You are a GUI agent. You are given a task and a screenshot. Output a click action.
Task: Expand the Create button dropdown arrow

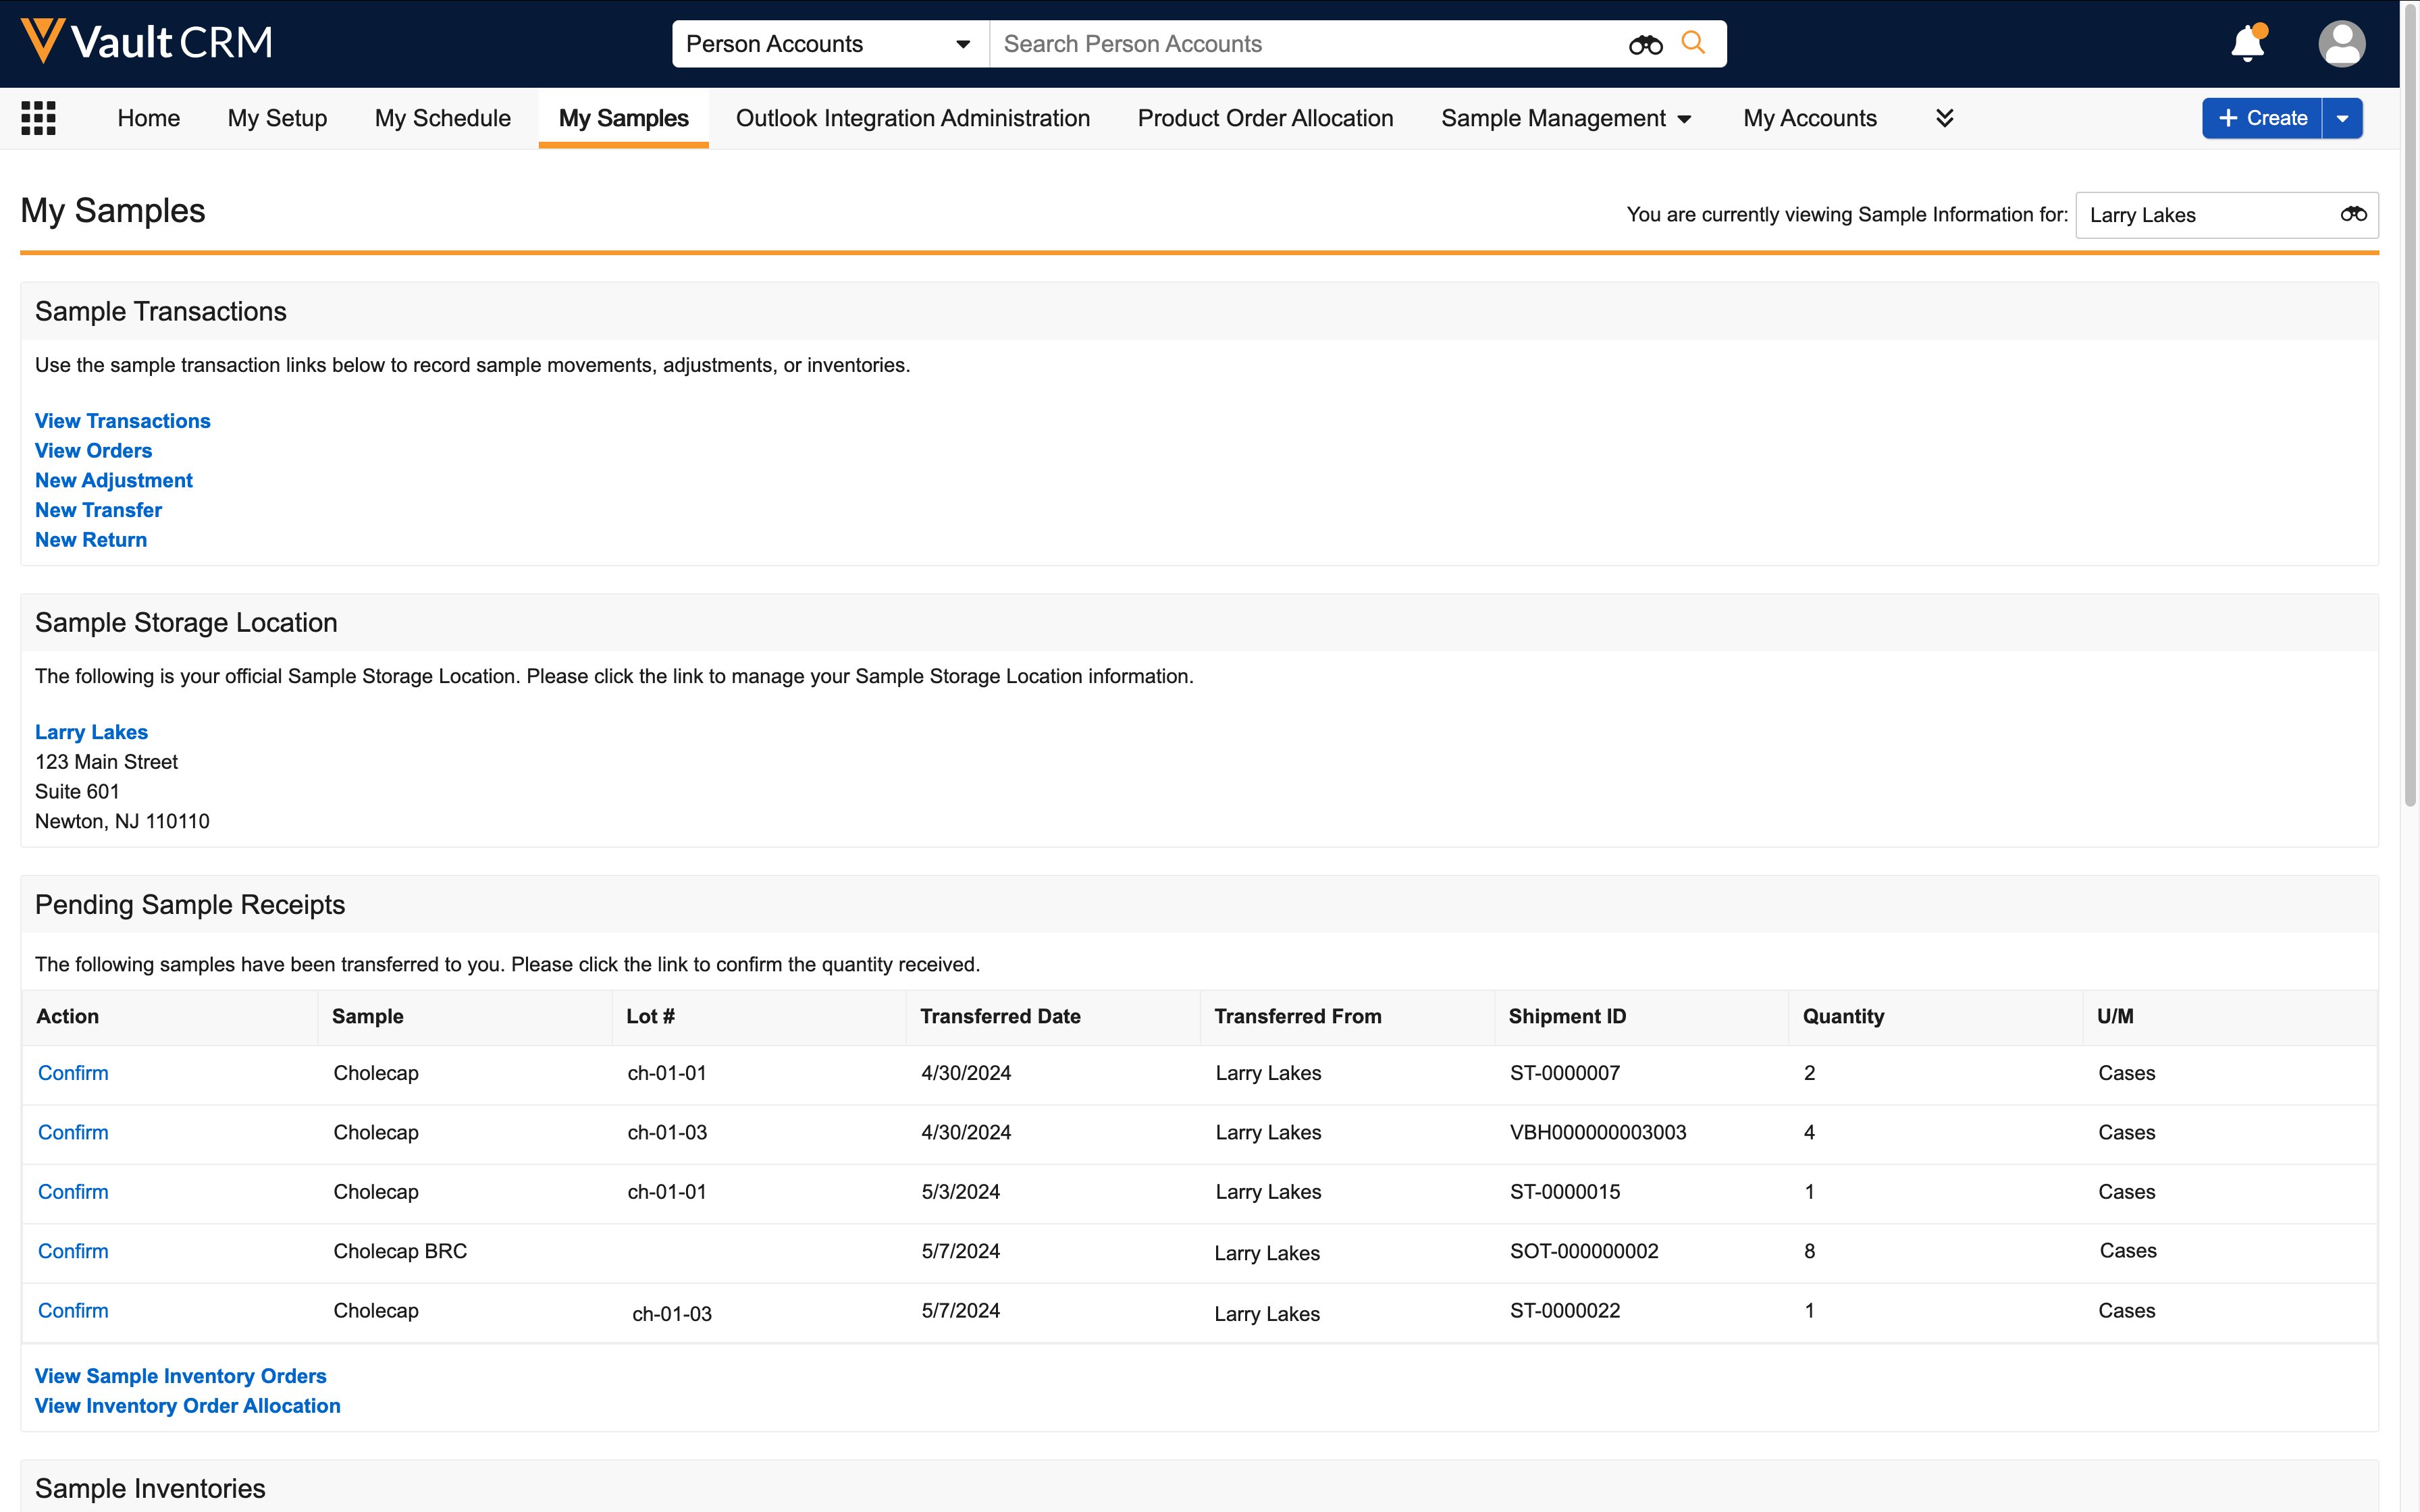click(2342, 118)
